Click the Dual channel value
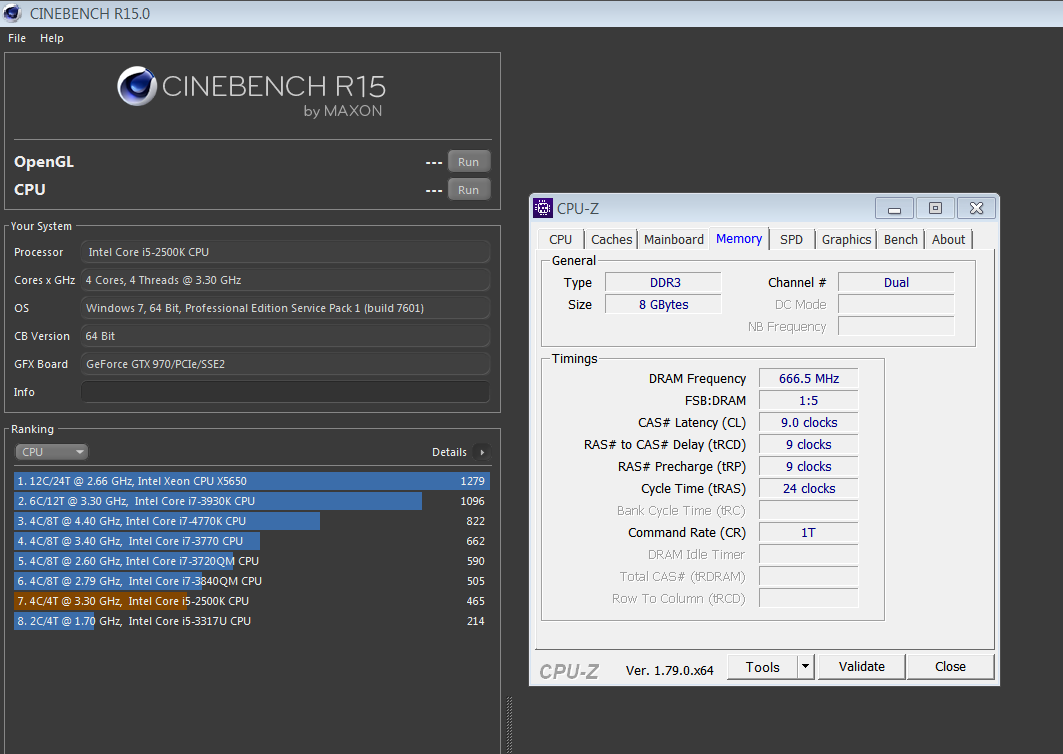Viewport: 1063px width, 754px height. (x=896, y=282)
